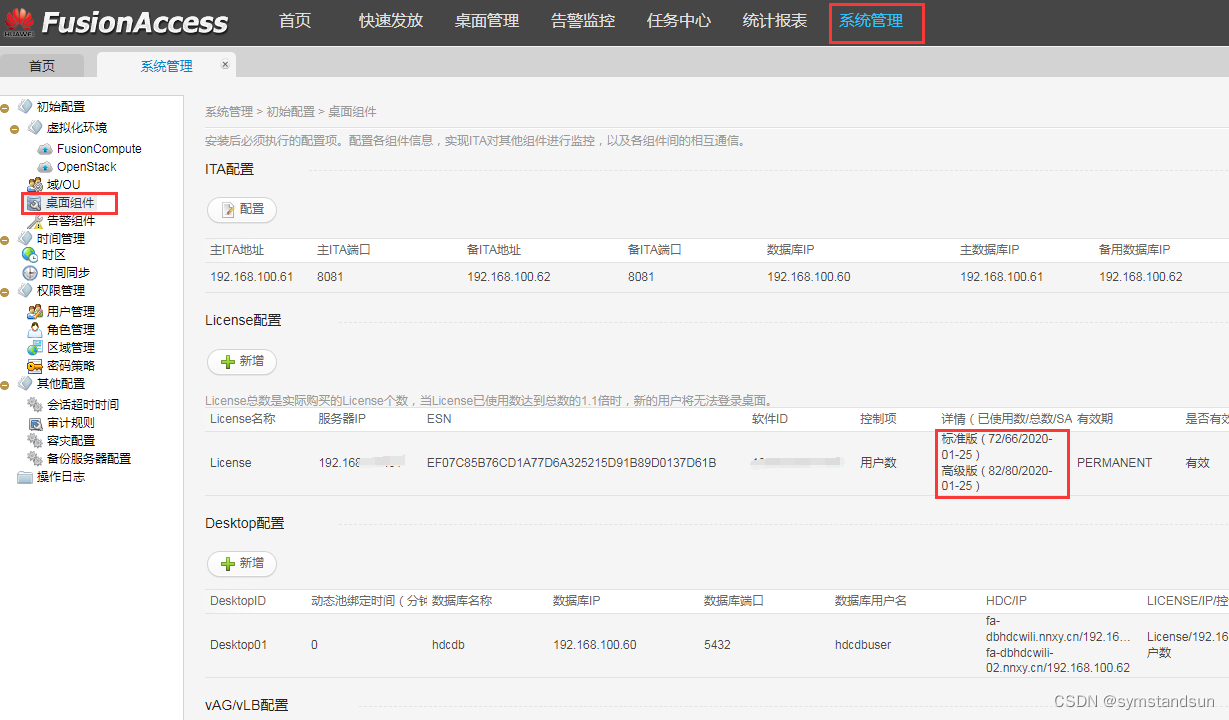Open the 首页 top menu
This screenshot has width=1229, height=720.
pos(295,21)
